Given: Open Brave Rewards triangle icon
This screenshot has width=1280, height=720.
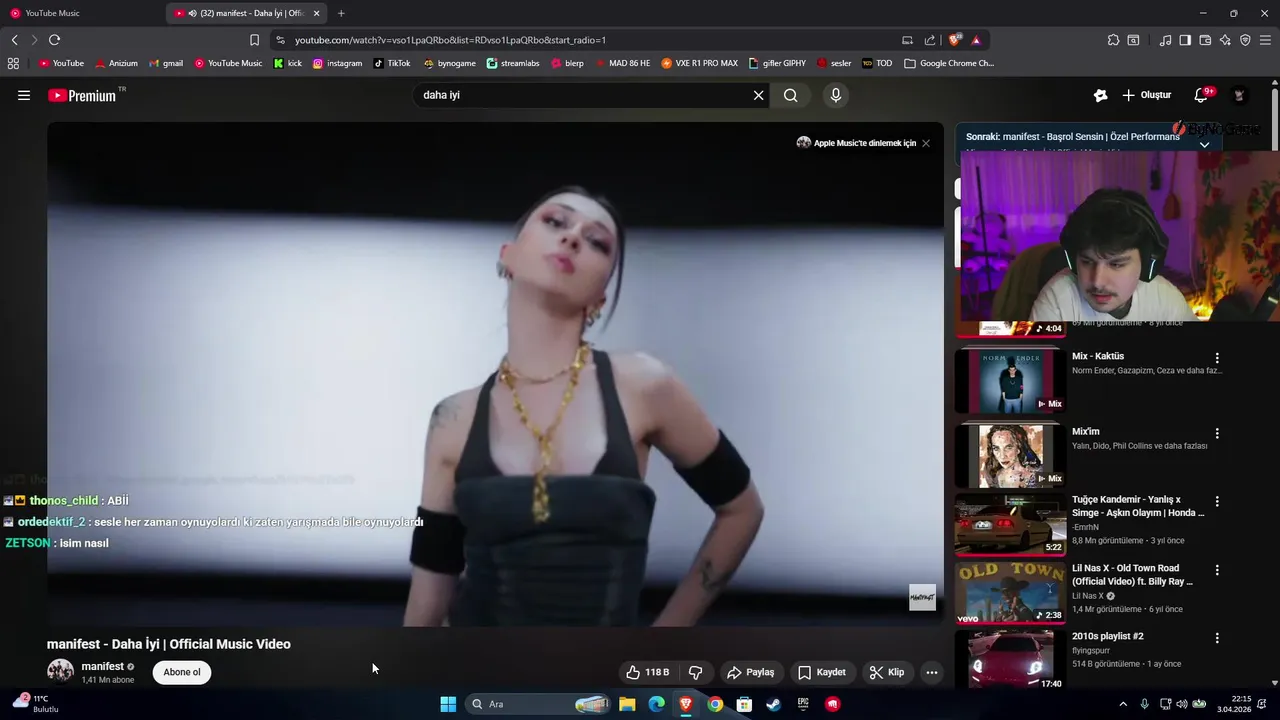Looking at the screenshot, I should point(976,40).
